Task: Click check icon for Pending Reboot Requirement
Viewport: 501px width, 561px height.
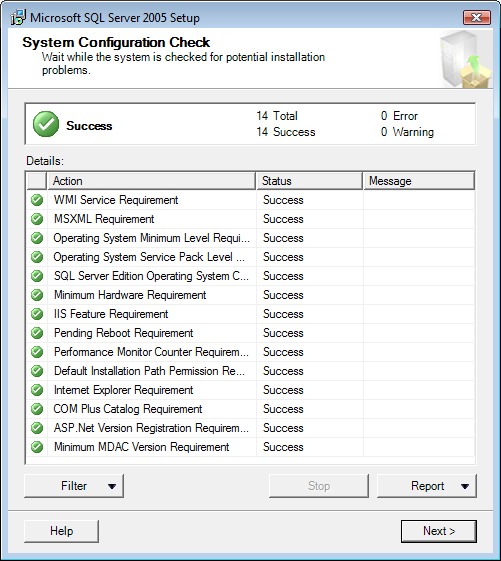Action: [x=37, y=333]
